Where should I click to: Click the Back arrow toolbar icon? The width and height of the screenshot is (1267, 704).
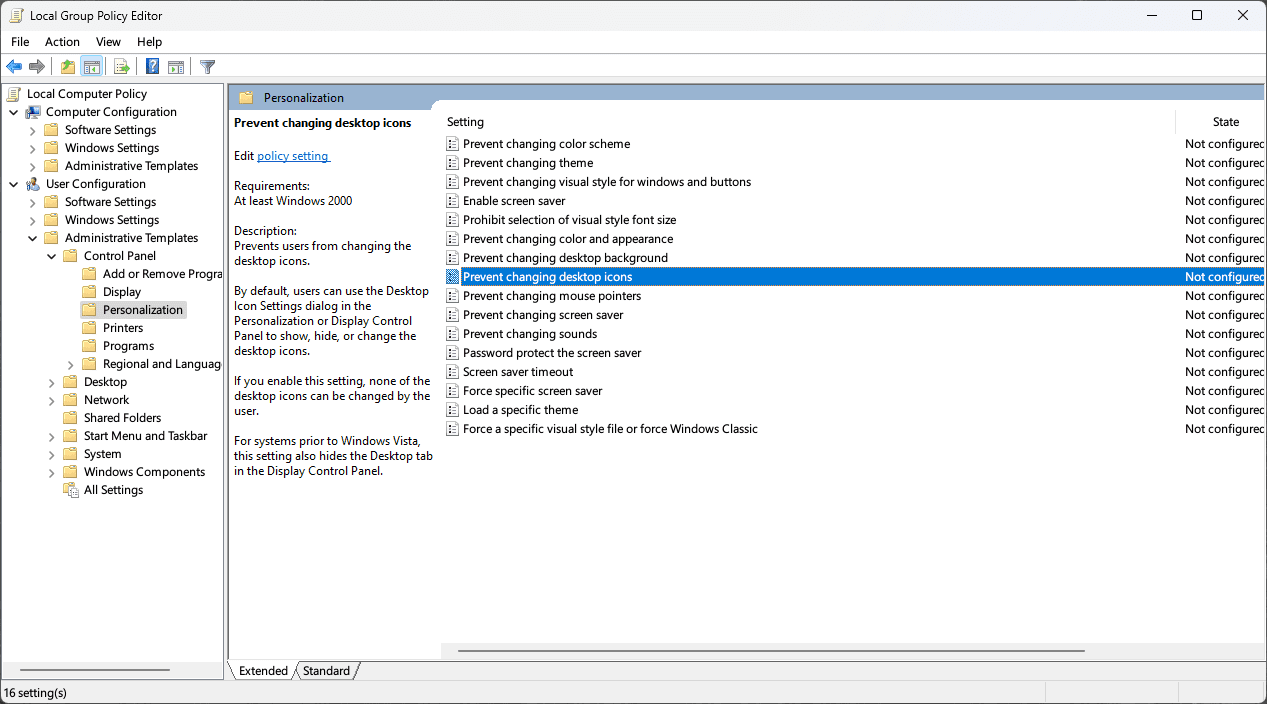tap(14, 67)
